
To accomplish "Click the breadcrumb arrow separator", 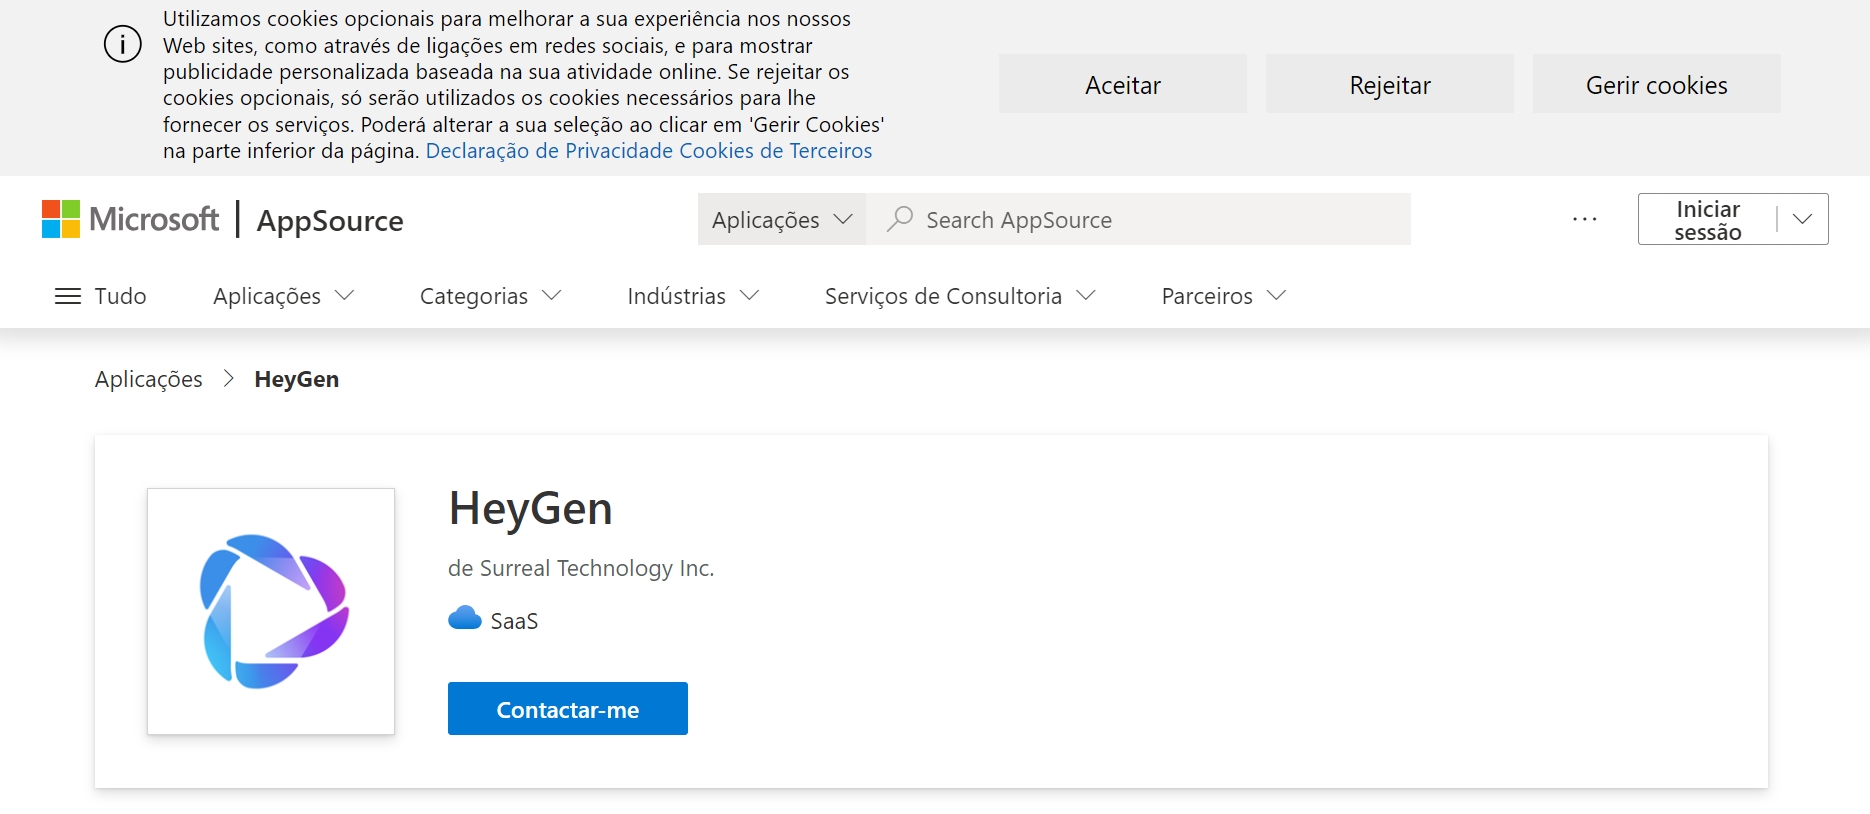I will [229, 379].
